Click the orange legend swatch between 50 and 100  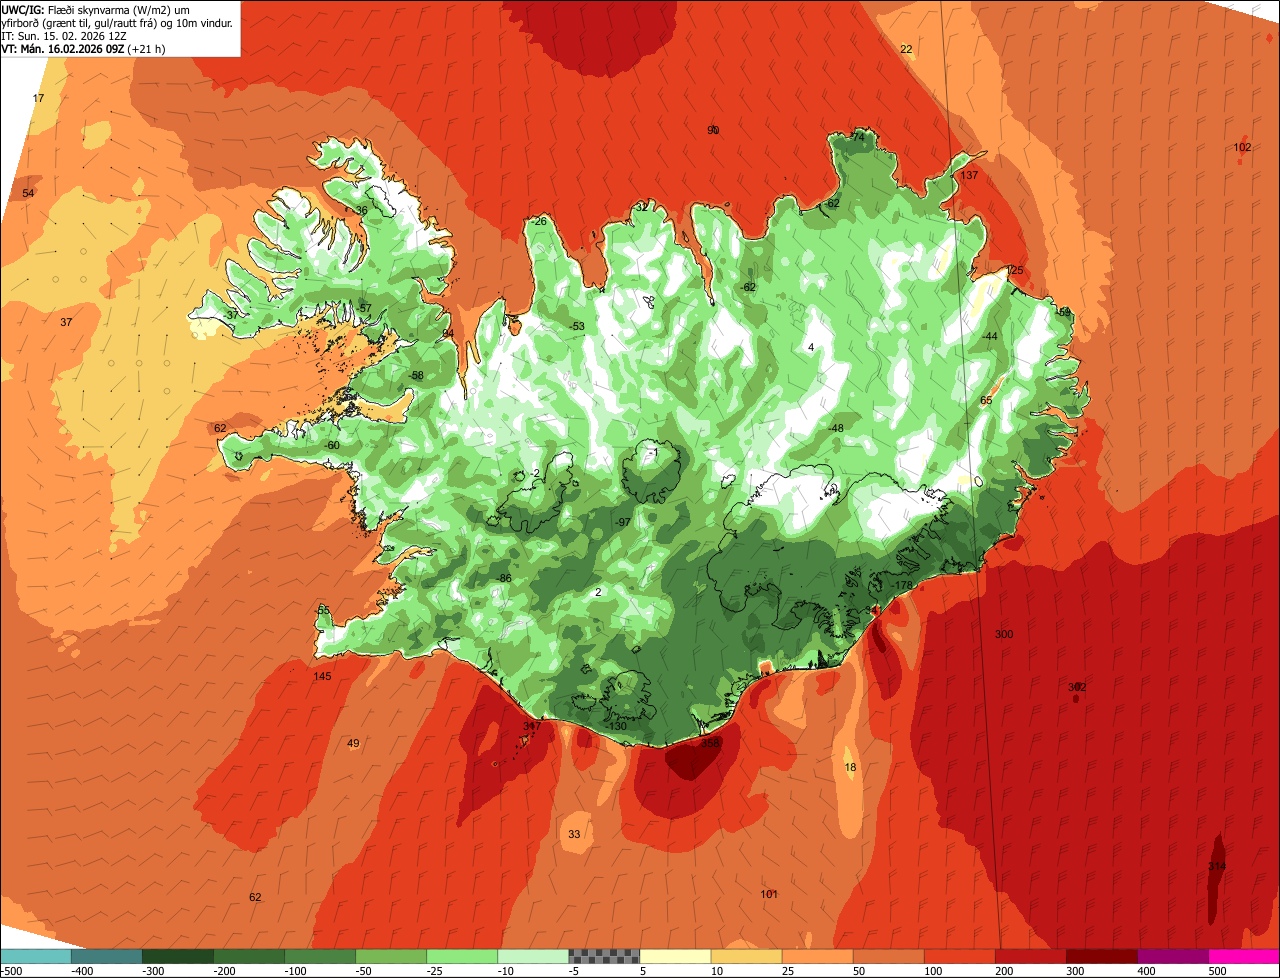pos(888,956)
